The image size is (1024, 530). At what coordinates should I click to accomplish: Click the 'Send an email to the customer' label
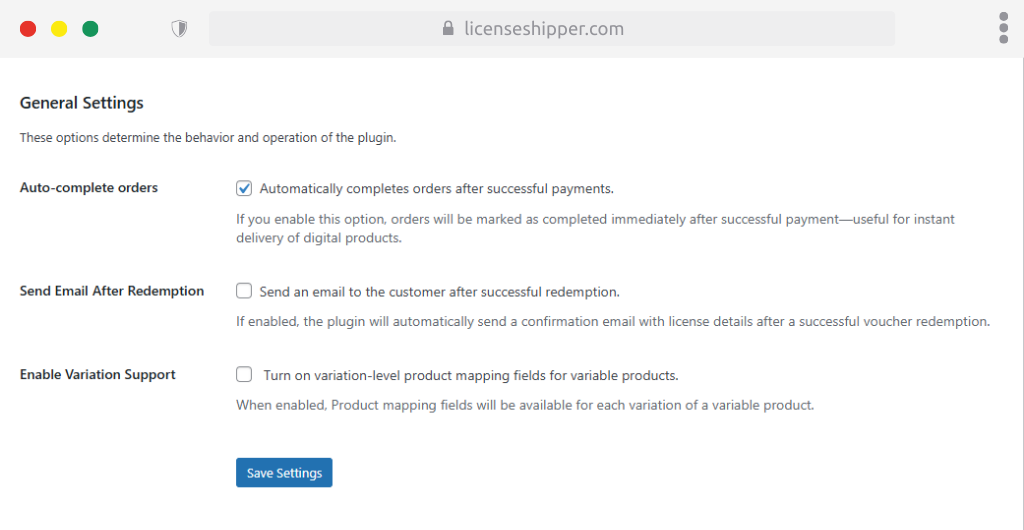[439, 292]
